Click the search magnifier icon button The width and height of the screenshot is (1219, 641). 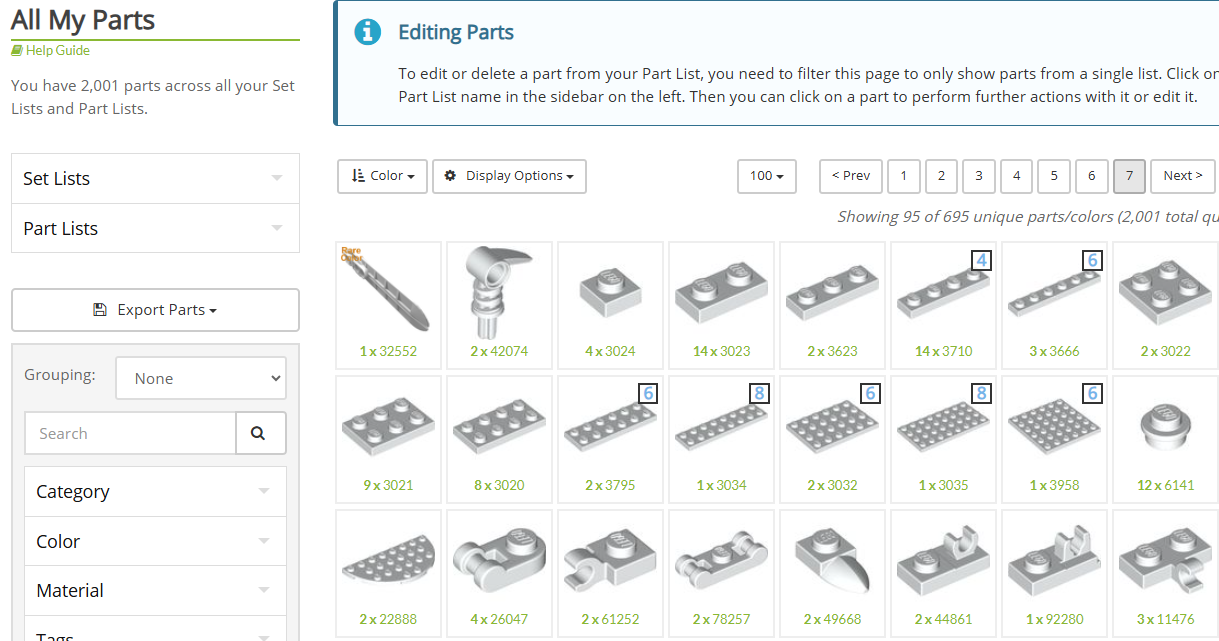coord(260,433)
